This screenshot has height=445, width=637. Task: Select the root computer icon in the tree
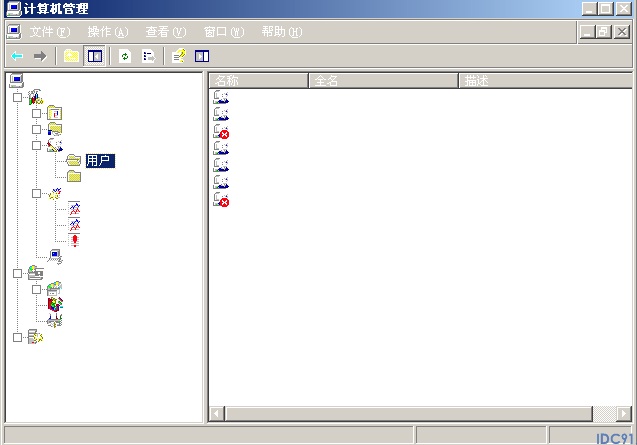(x=17, y=80)
